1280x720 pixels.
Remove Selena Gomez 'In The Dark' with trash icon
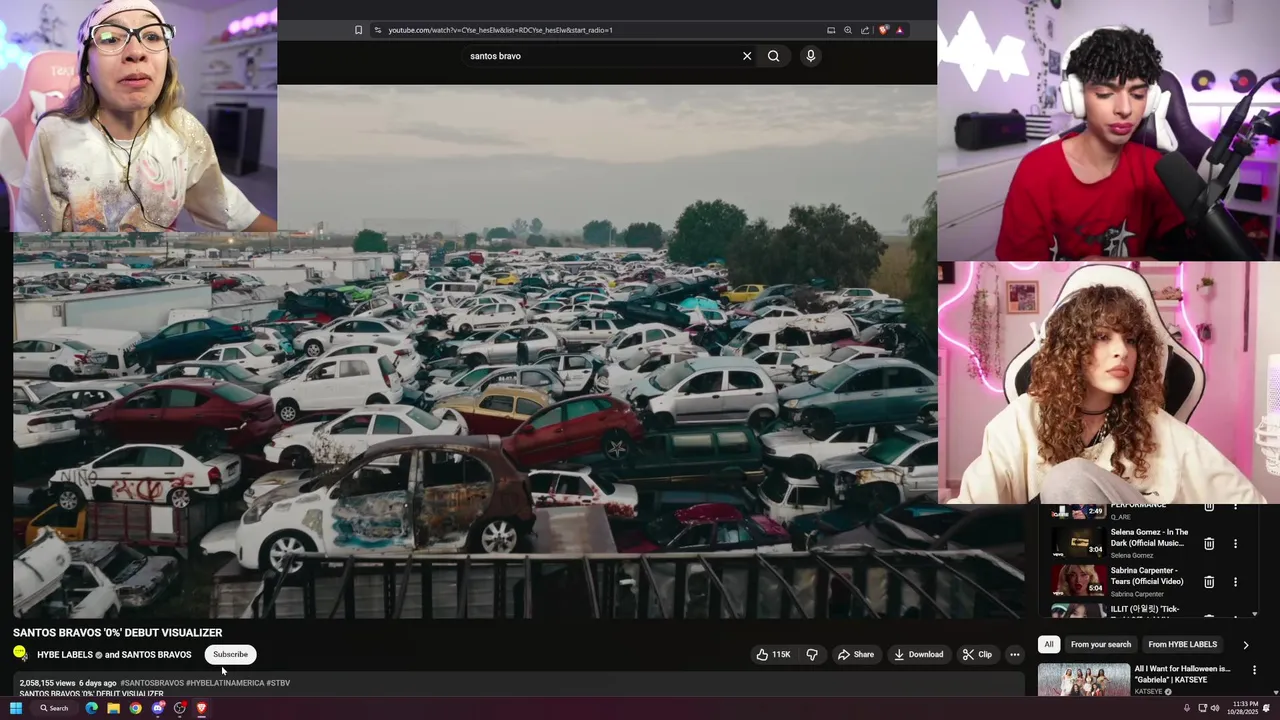(1209, 543)
